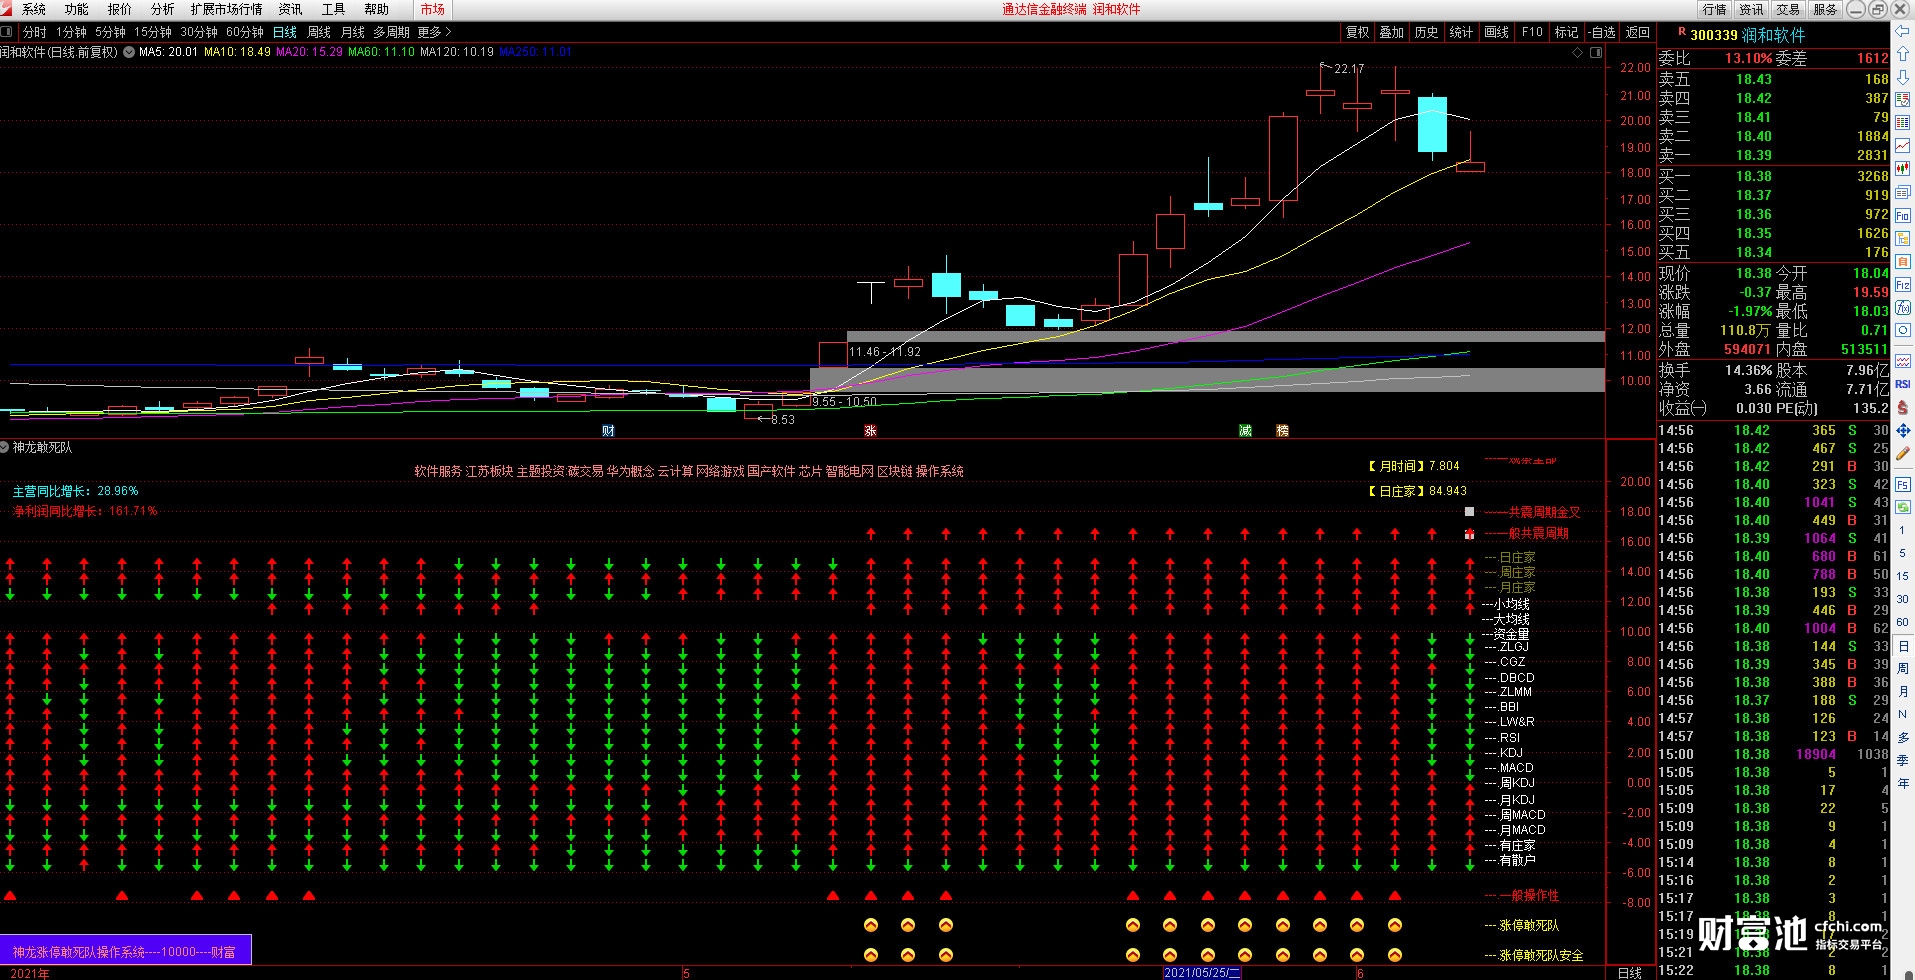Select 年 period in right sidebar
Screen dimensions: 1915x980
pos(1903,783)
